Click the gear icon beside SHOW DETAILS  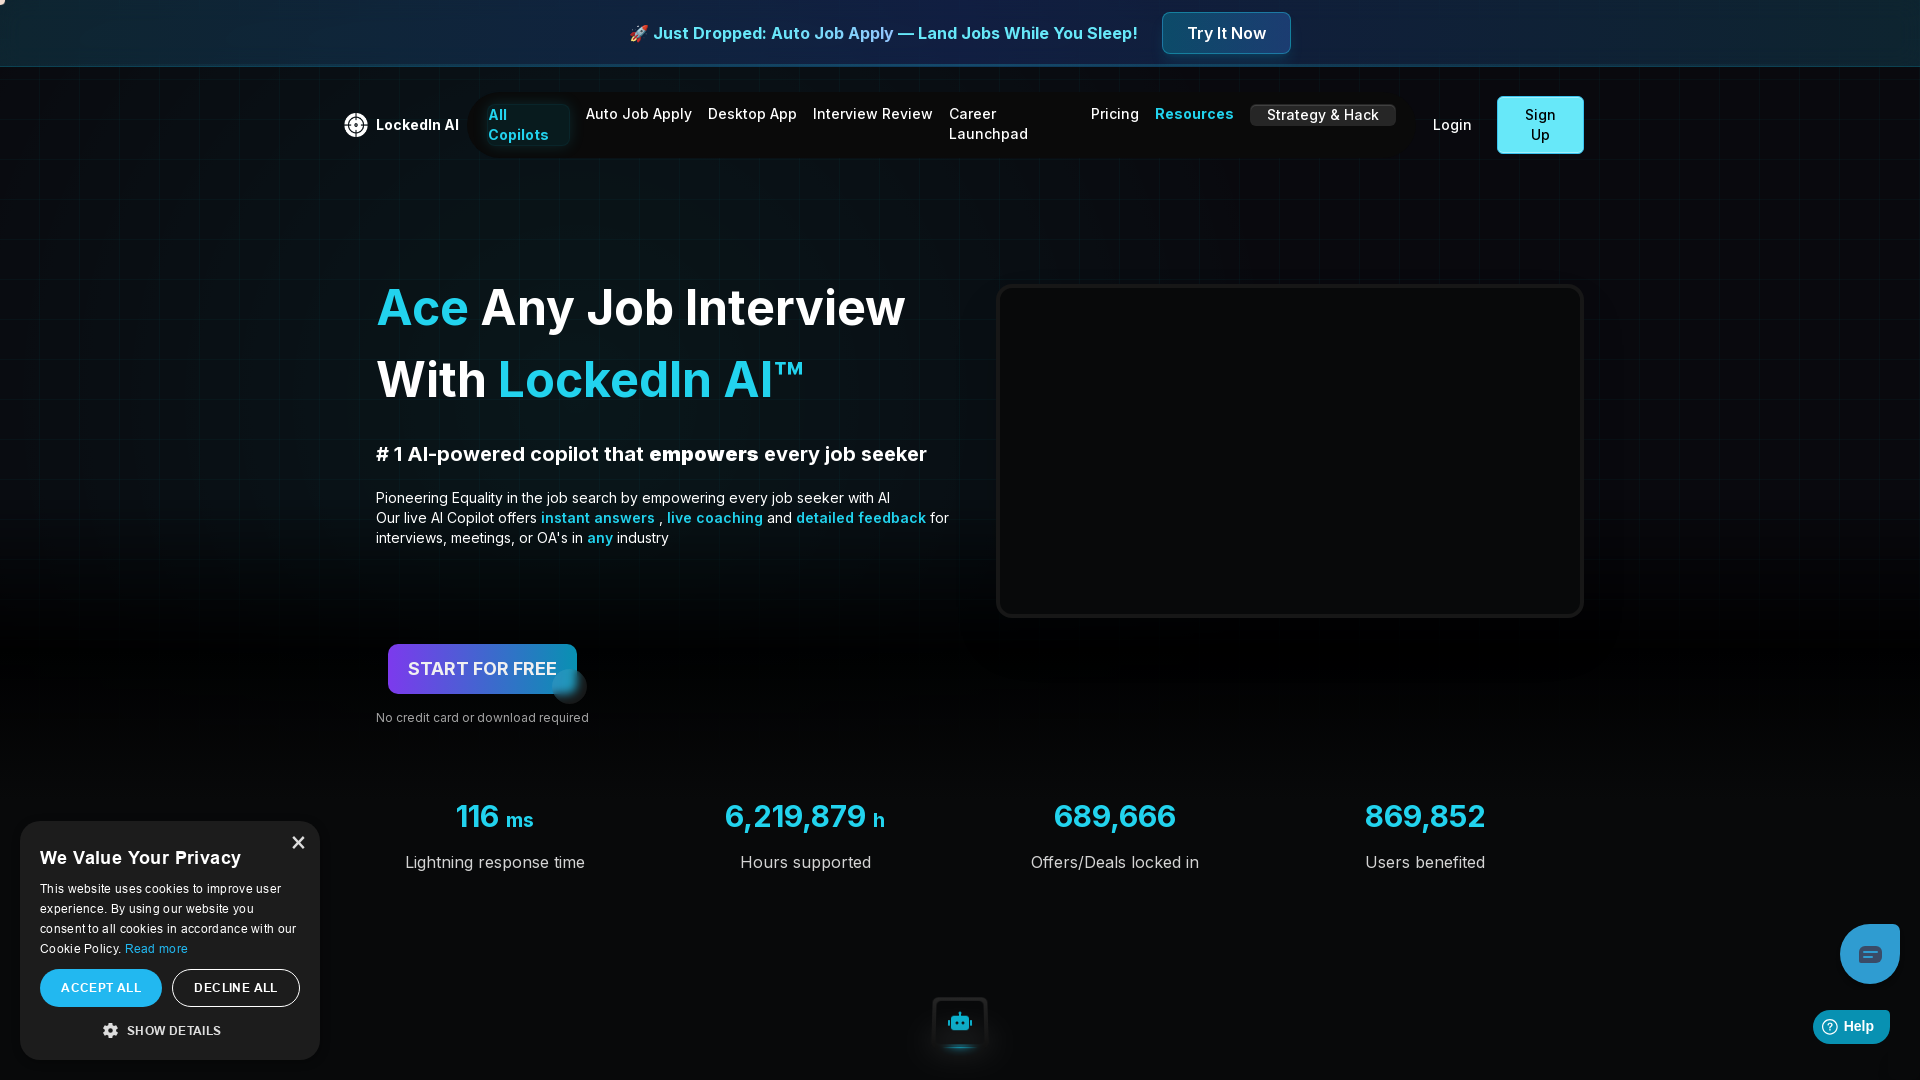click(110, 1030)
